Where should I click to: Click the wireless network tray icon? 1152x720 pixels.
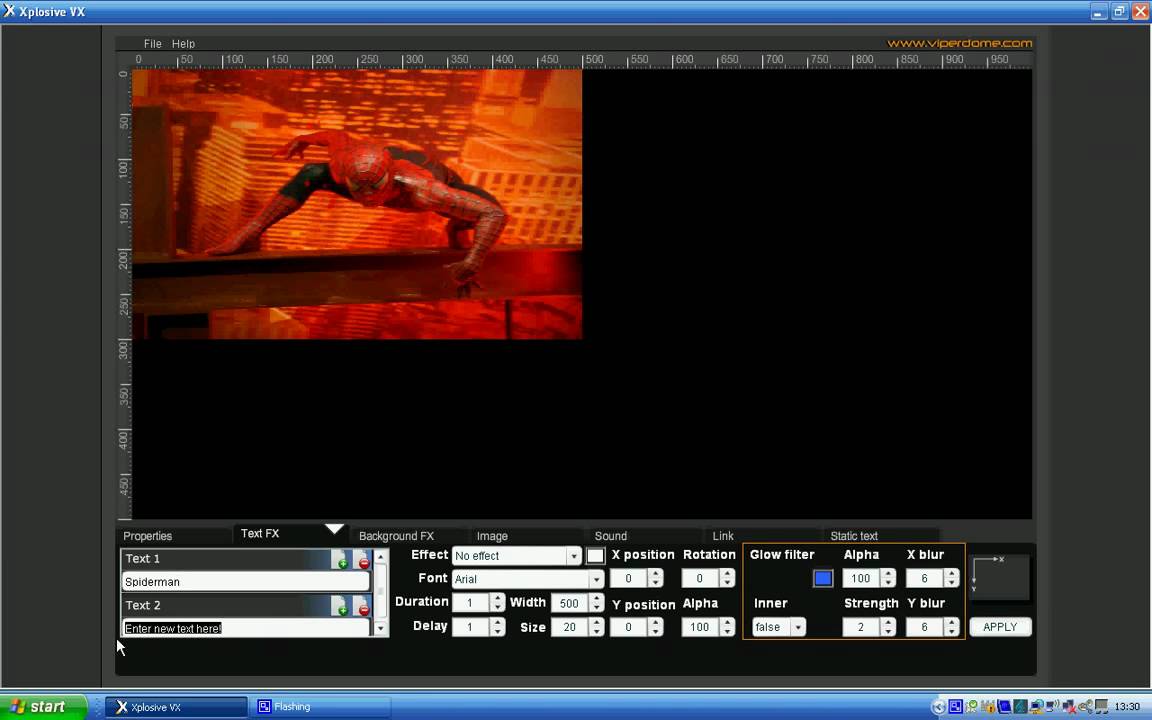[1053, 707]
